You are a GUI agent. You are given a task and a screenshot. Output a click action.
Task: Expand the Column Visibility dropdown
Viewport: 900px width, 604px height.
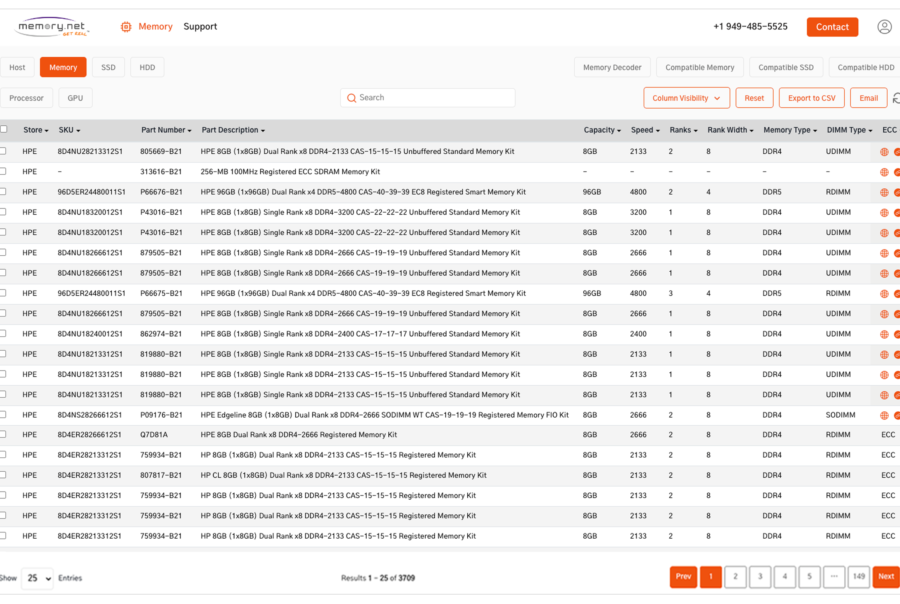pos(686,98)
